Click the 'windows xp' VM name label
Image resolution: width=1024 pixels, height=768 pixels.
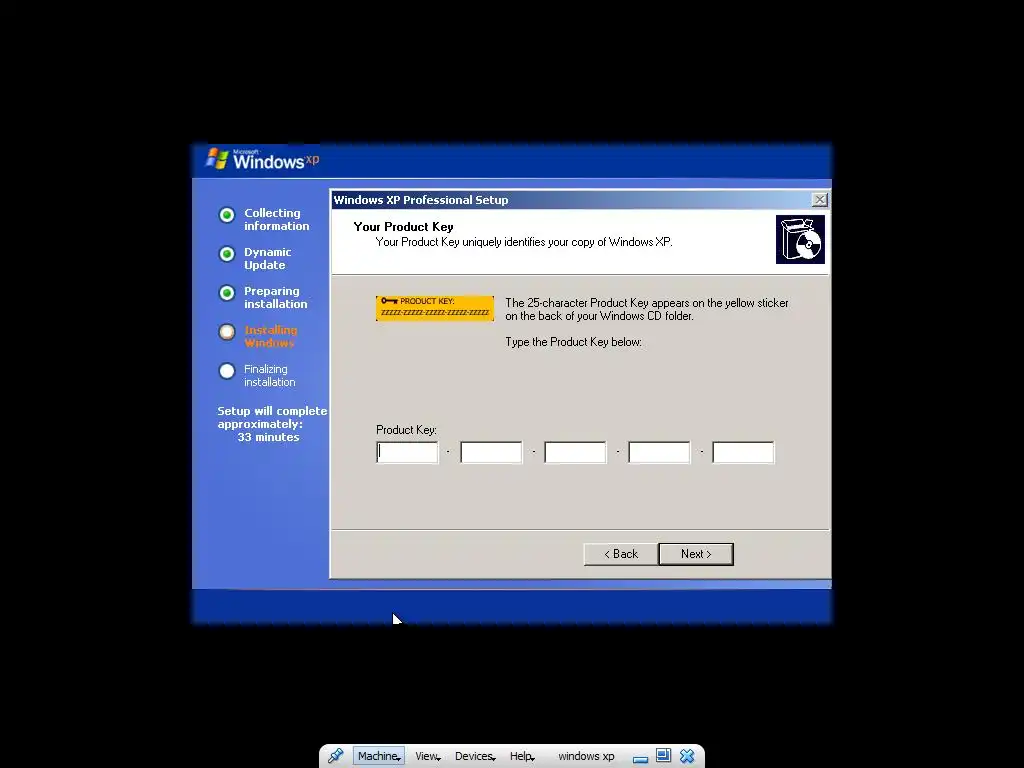pos(586,756)
